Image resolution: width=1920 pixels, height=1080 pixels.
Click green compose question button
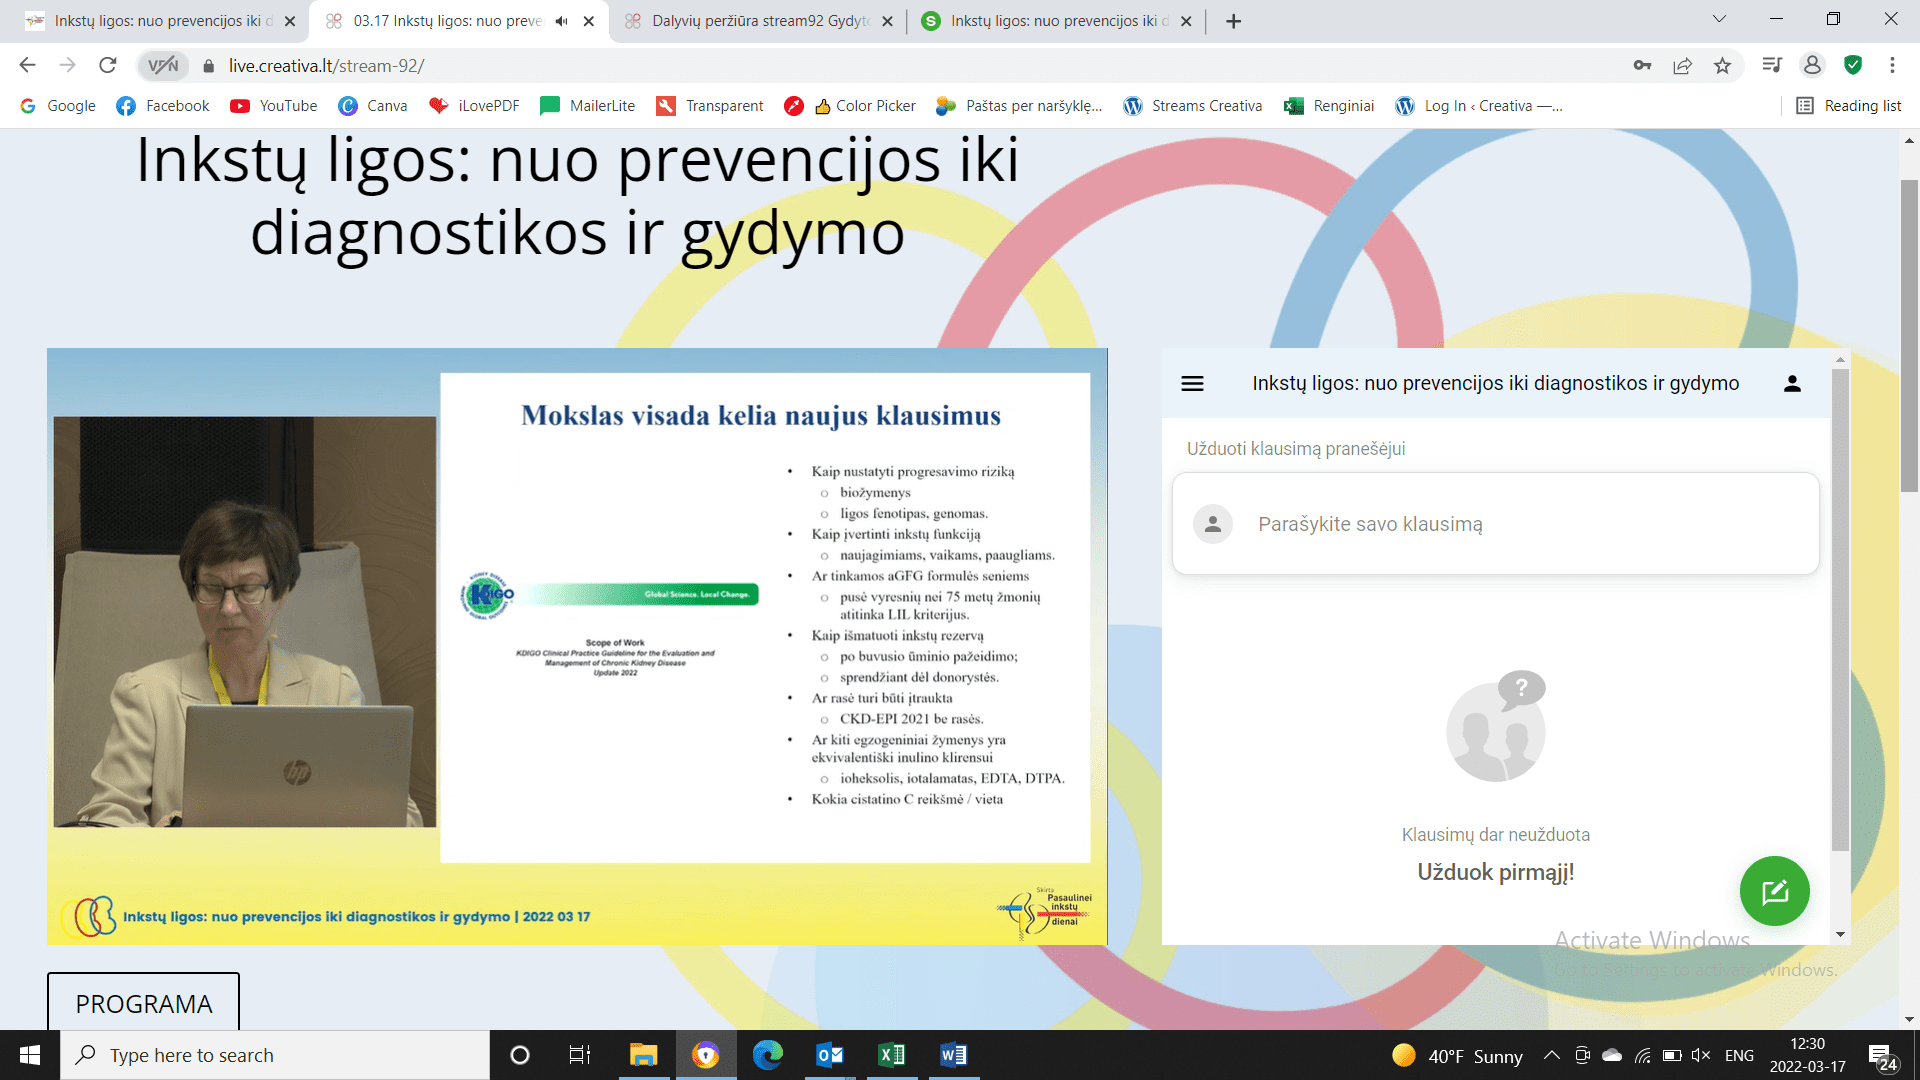point(1774,891)
